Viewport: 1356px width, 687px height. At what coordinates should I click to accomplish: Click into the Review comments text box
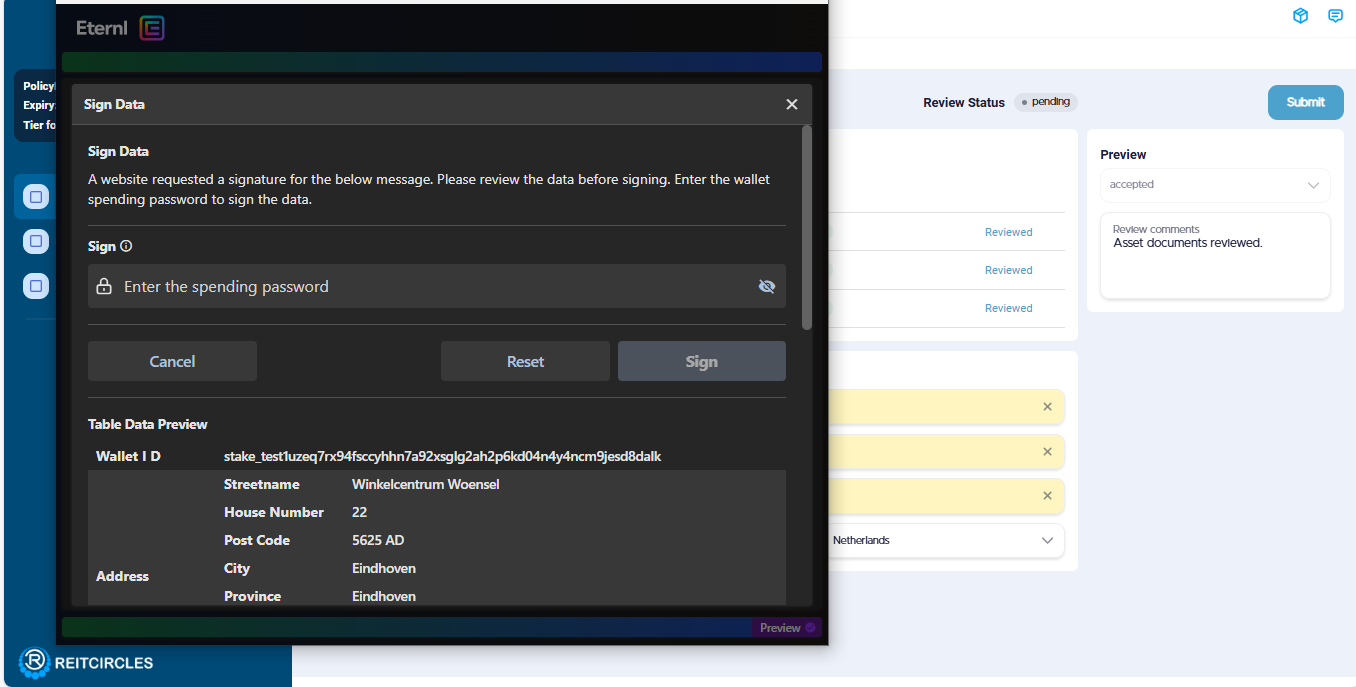[1214, 265]
